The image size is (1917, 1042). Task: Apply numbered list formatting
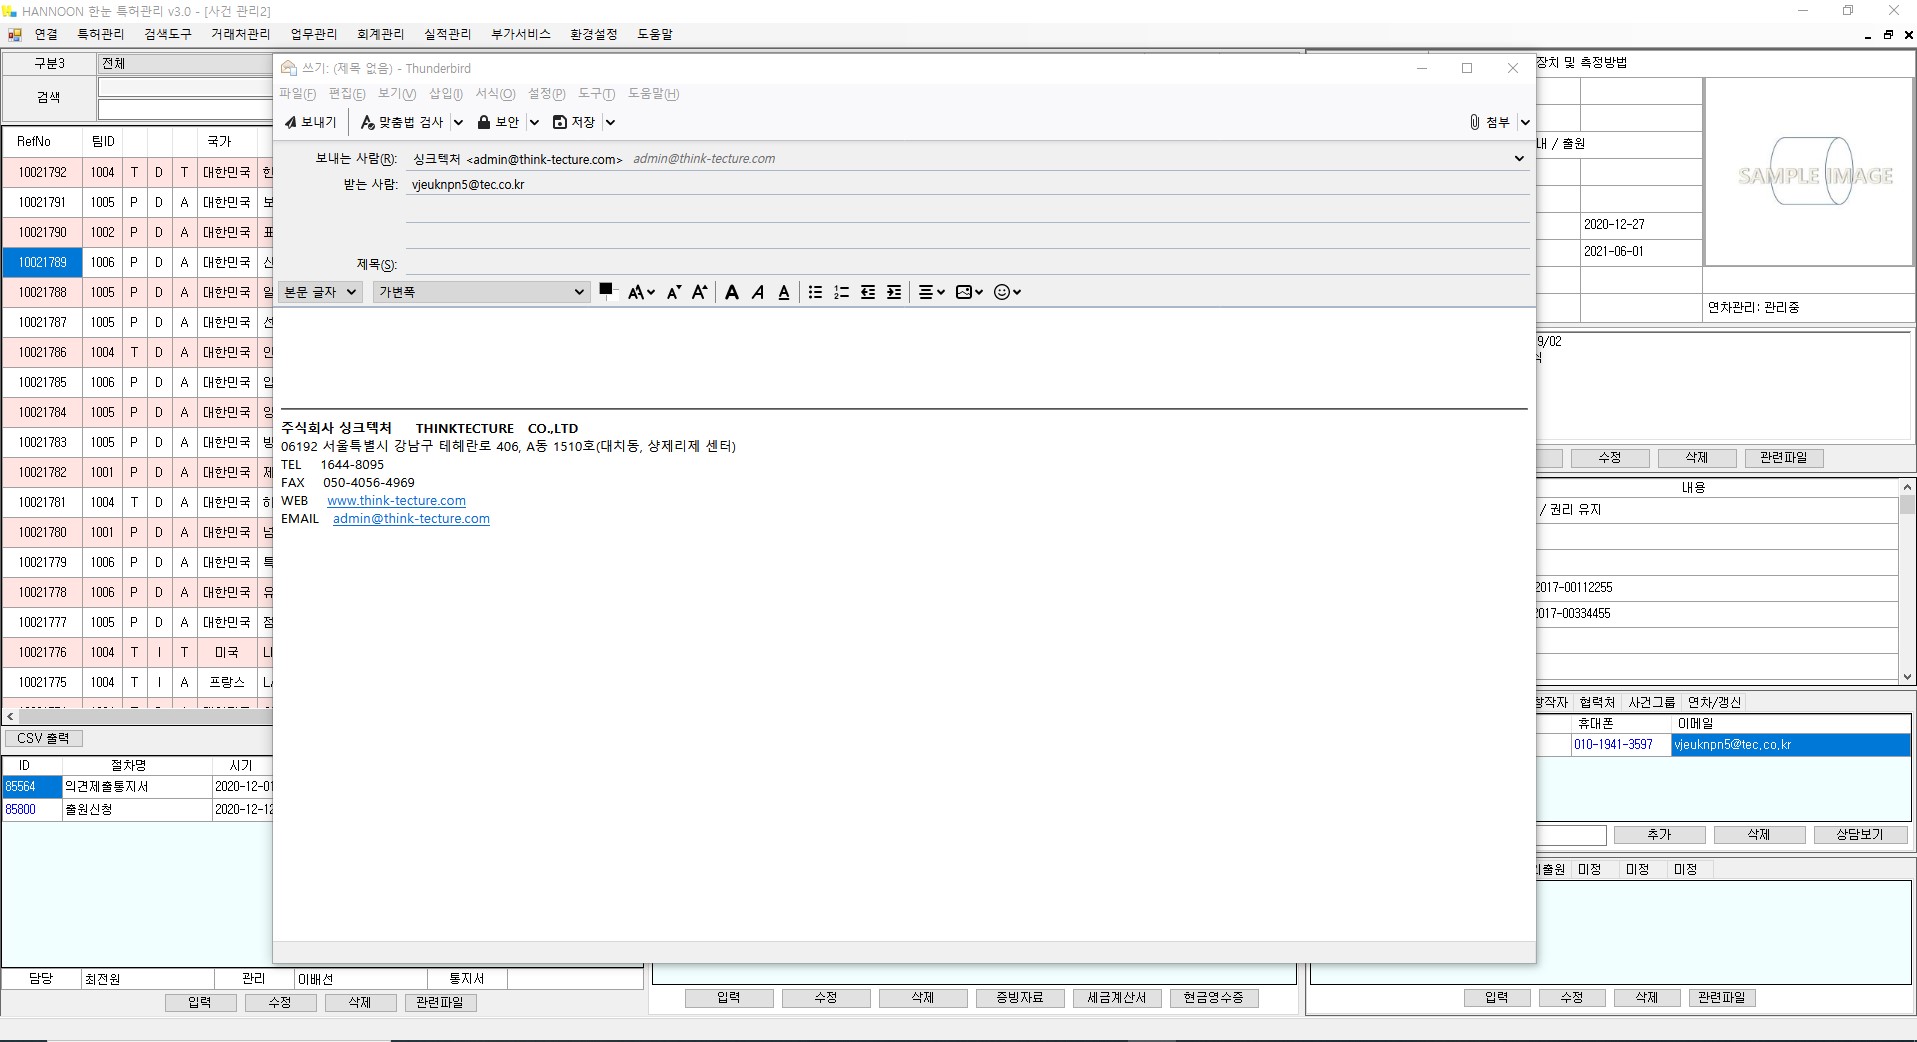tap(841, 292)
